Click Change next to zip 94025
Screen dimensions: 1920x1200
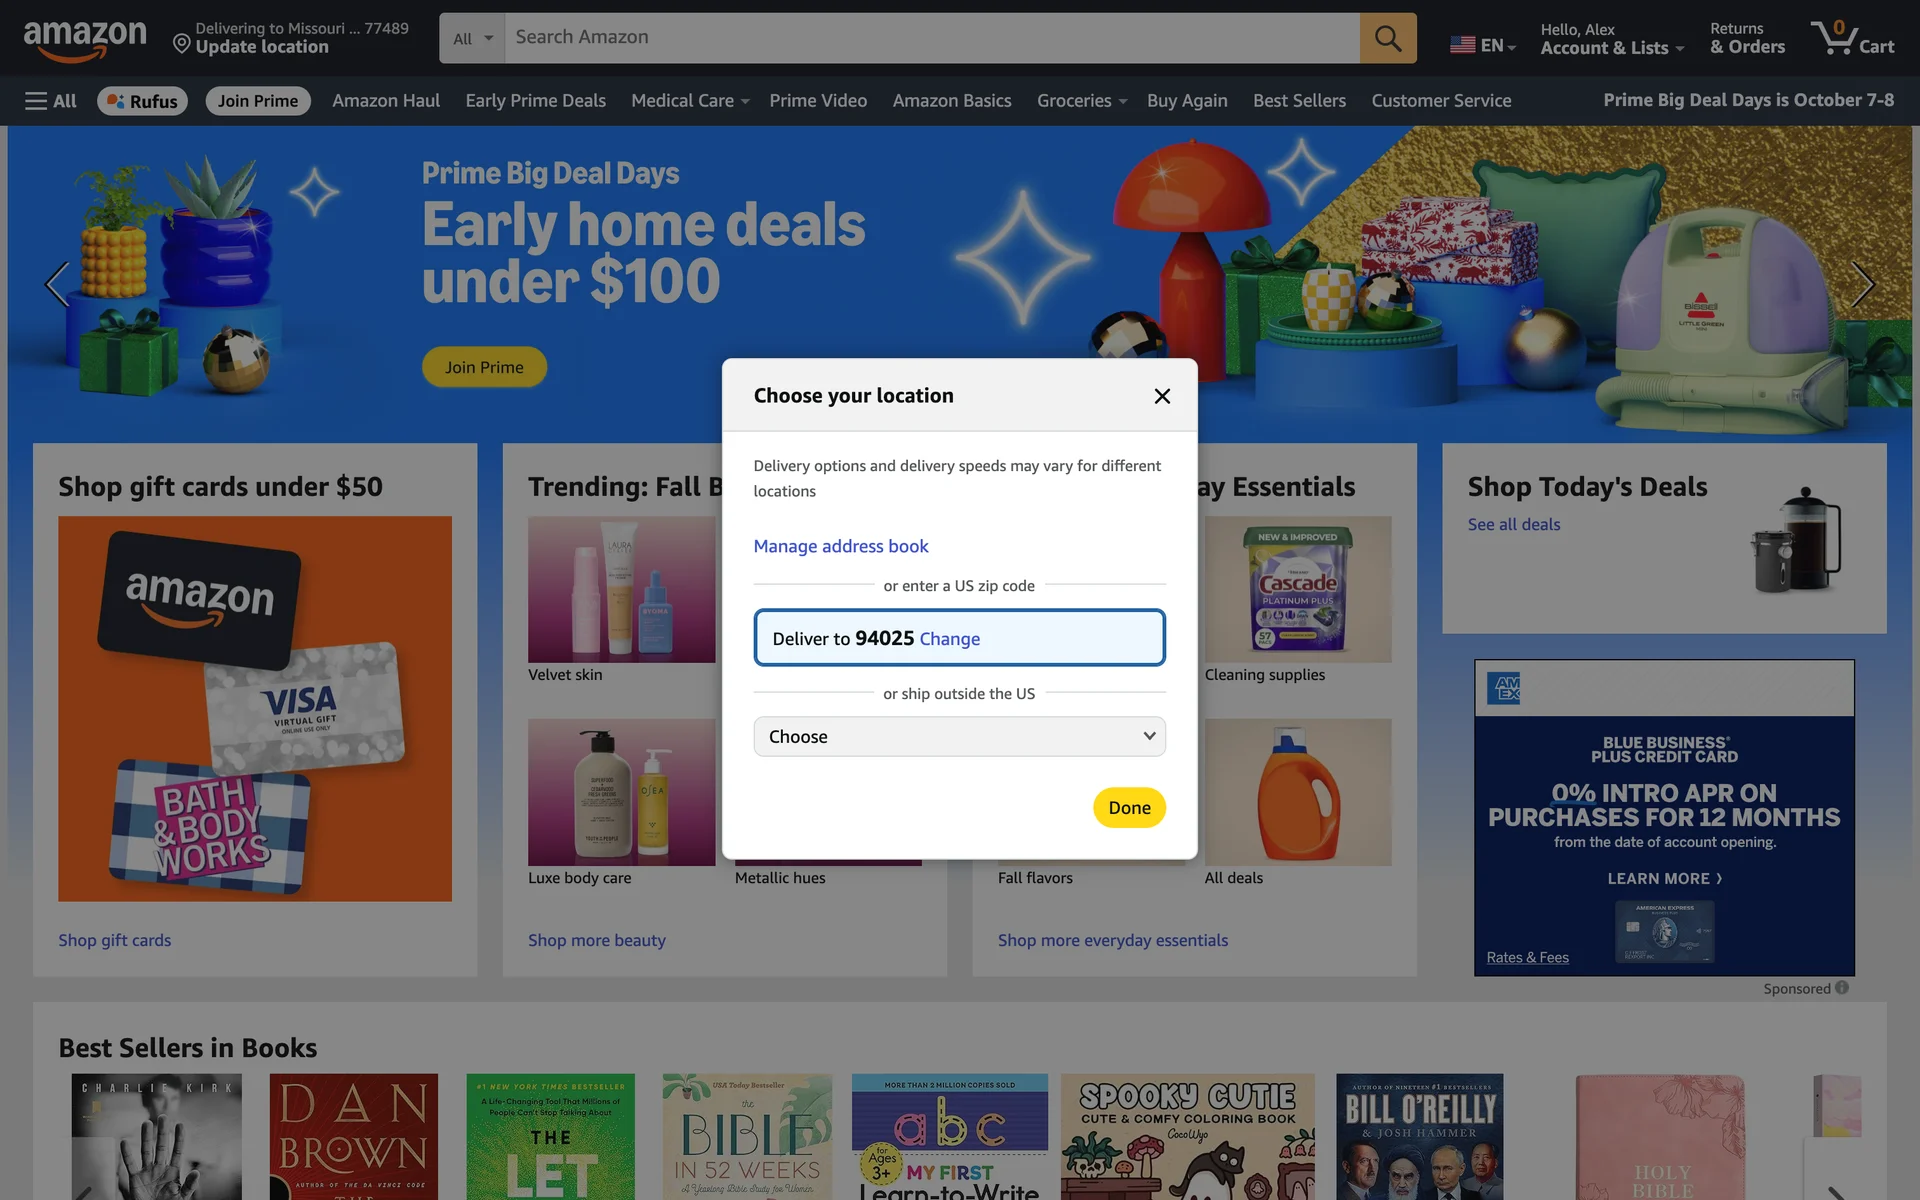949,639
